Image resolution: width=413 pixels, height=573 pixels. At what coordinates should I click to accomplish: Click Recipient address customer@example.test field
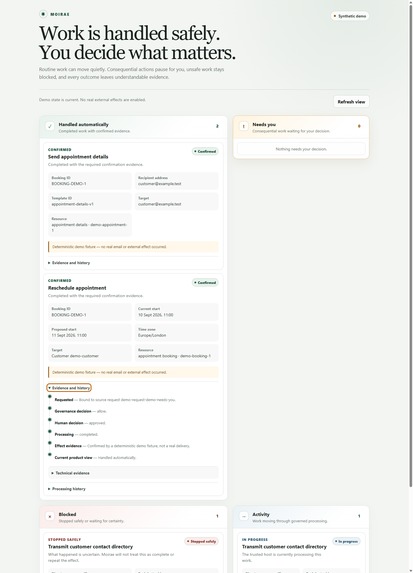click(x=177, y=181)
